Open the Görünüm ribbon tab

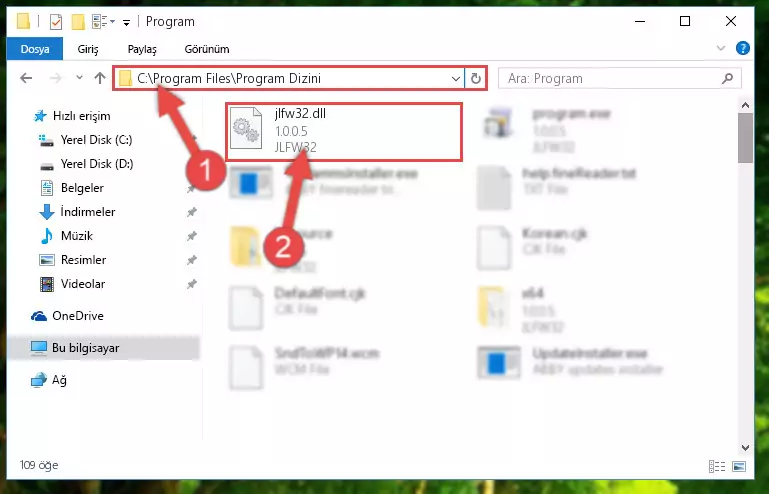pyautogui.click(x=206, y=49)
